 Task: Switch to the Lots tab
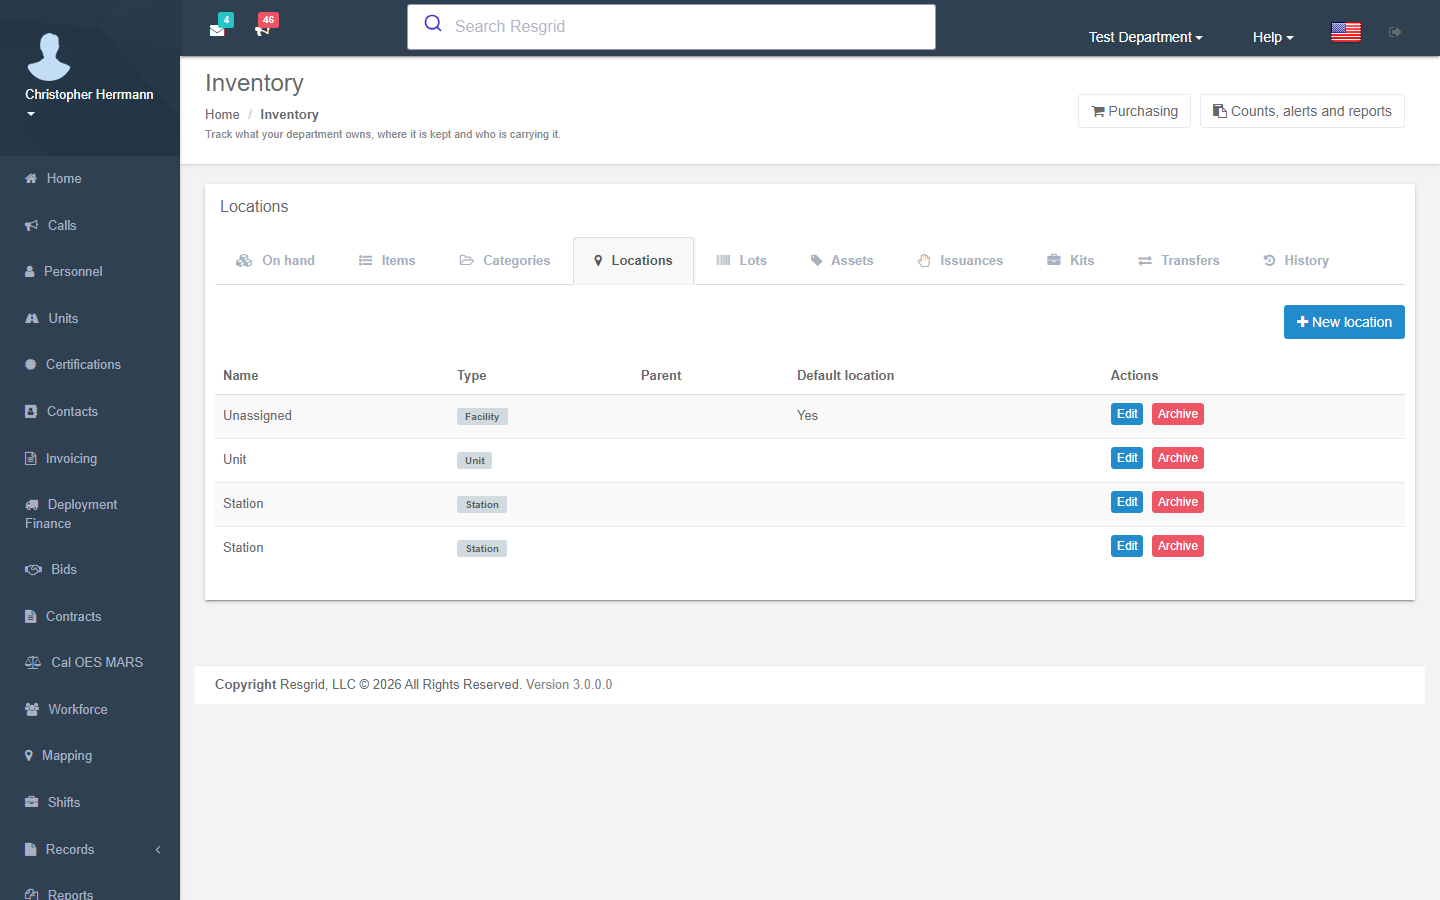click(x=742, y=261)
